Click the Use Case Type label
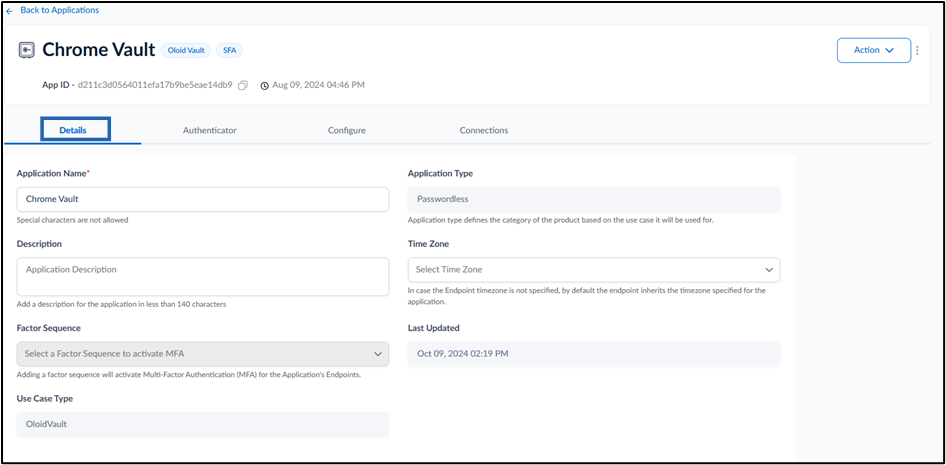The image size is (946, 465). tap(45, 399)
